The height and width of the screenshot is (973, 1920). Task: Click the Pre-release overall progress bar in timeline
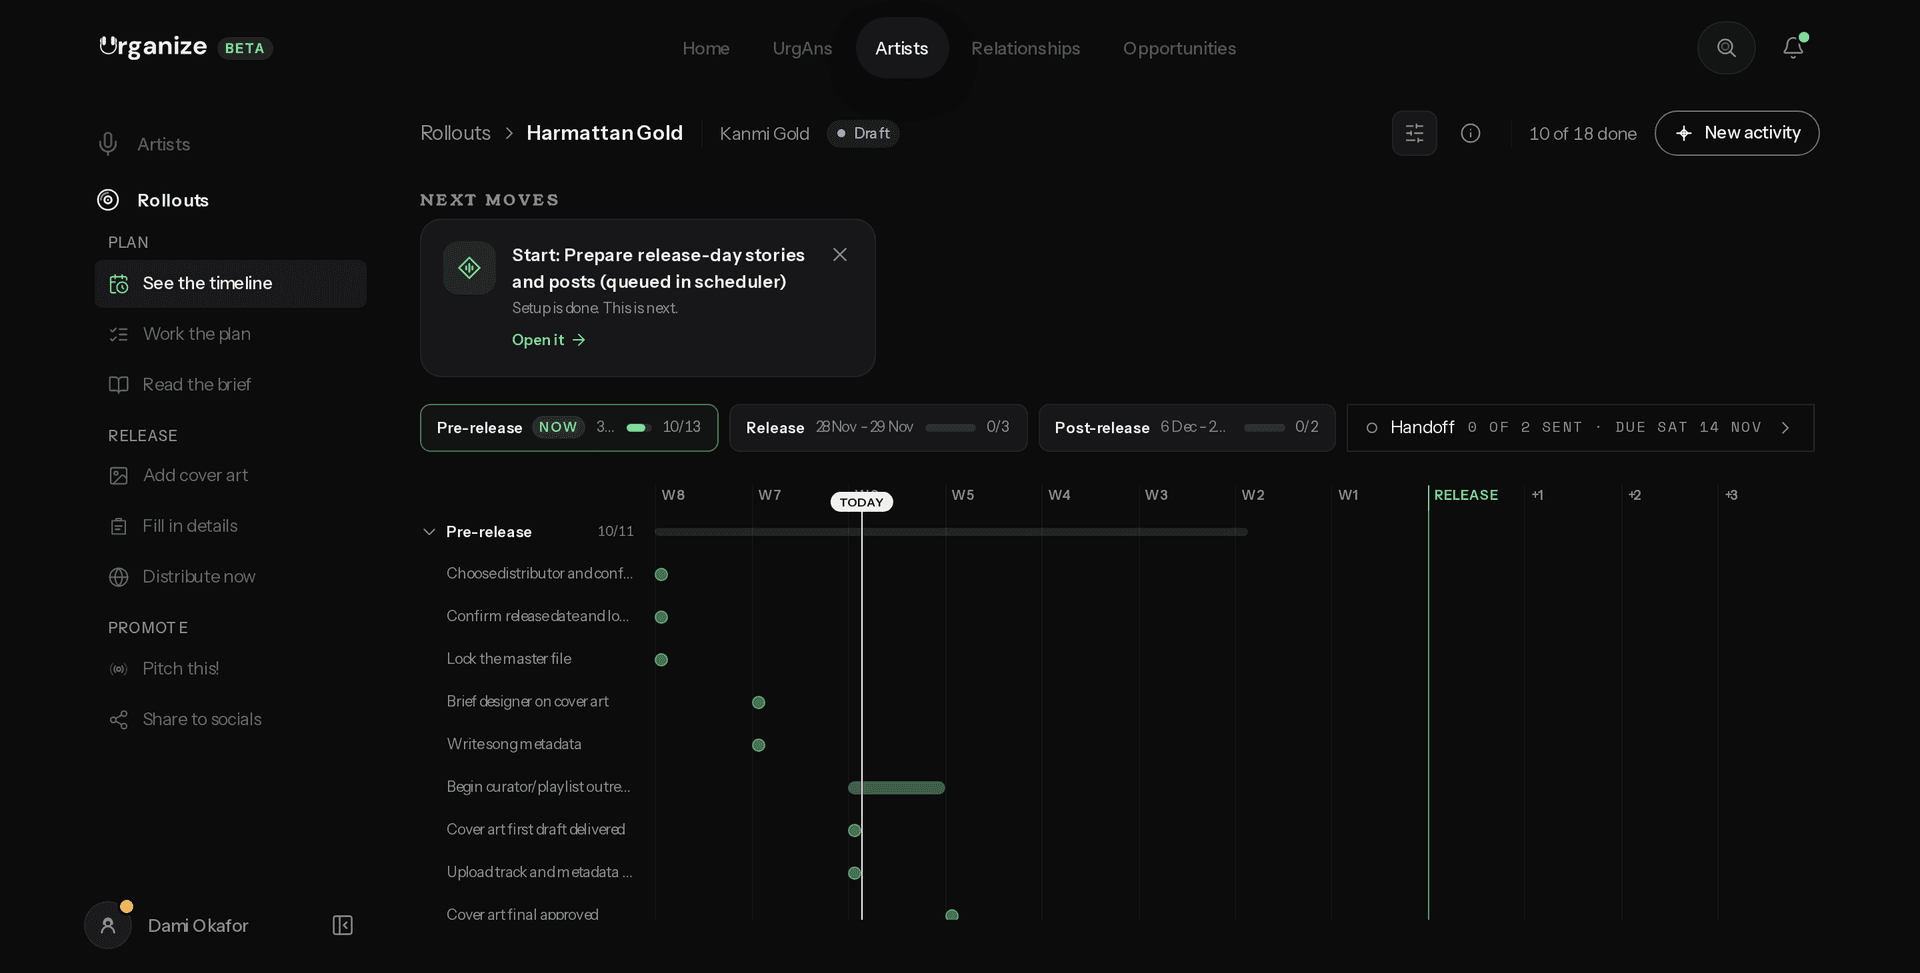pyautogui.click(x=951, y=532)
